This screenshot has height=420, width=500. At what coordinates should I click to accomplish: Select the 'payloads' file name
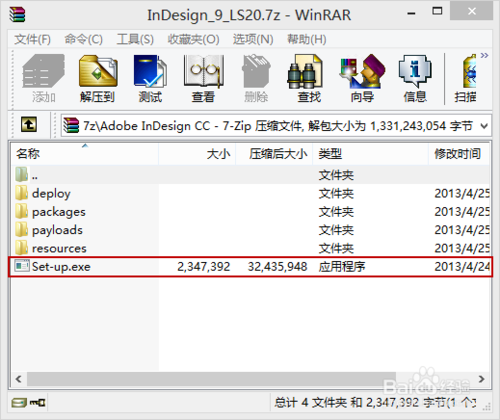click(57, 230)
